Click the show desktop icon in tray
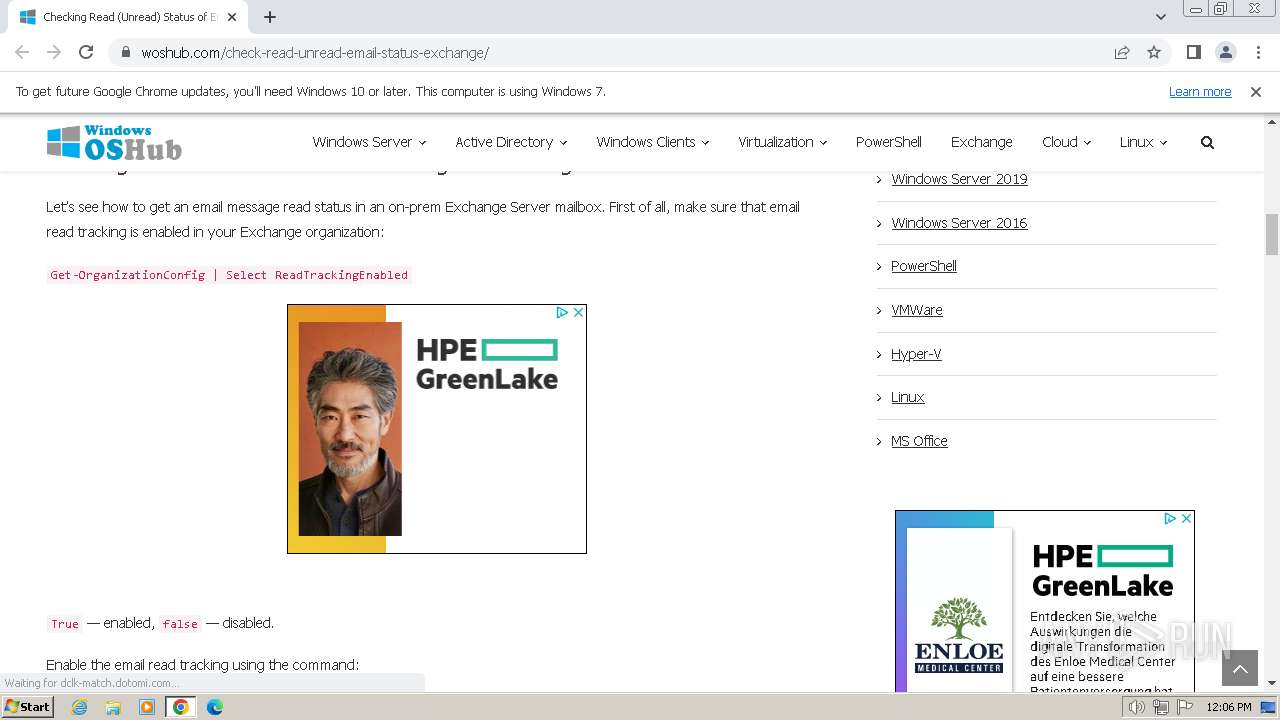Viewport: 1280px width, 720px height. point(1268,707)
